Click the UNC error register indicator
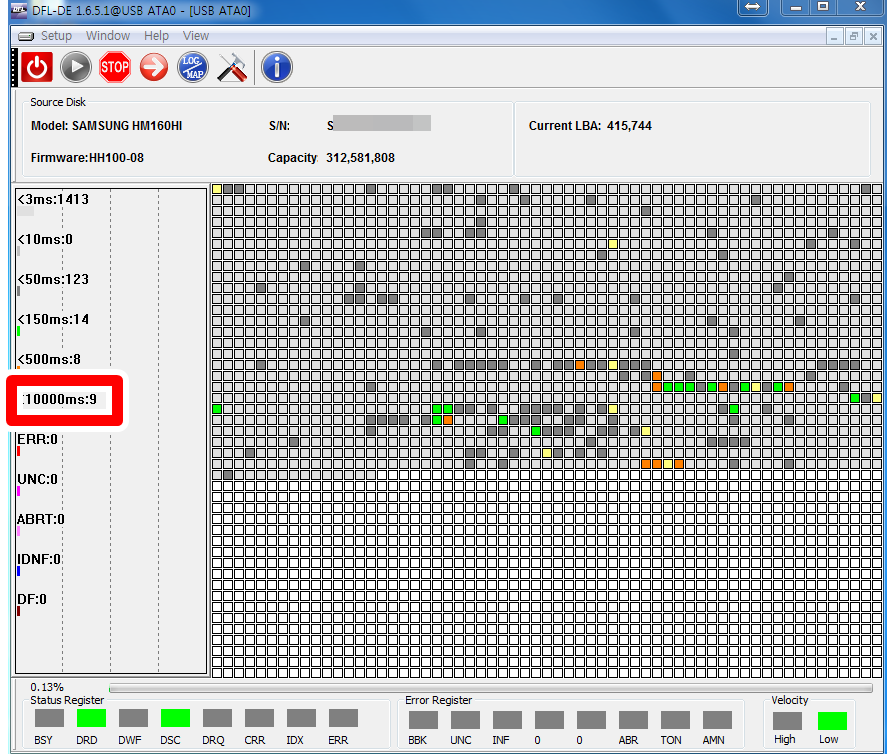The image size is (887, 754). click(465, 720)
